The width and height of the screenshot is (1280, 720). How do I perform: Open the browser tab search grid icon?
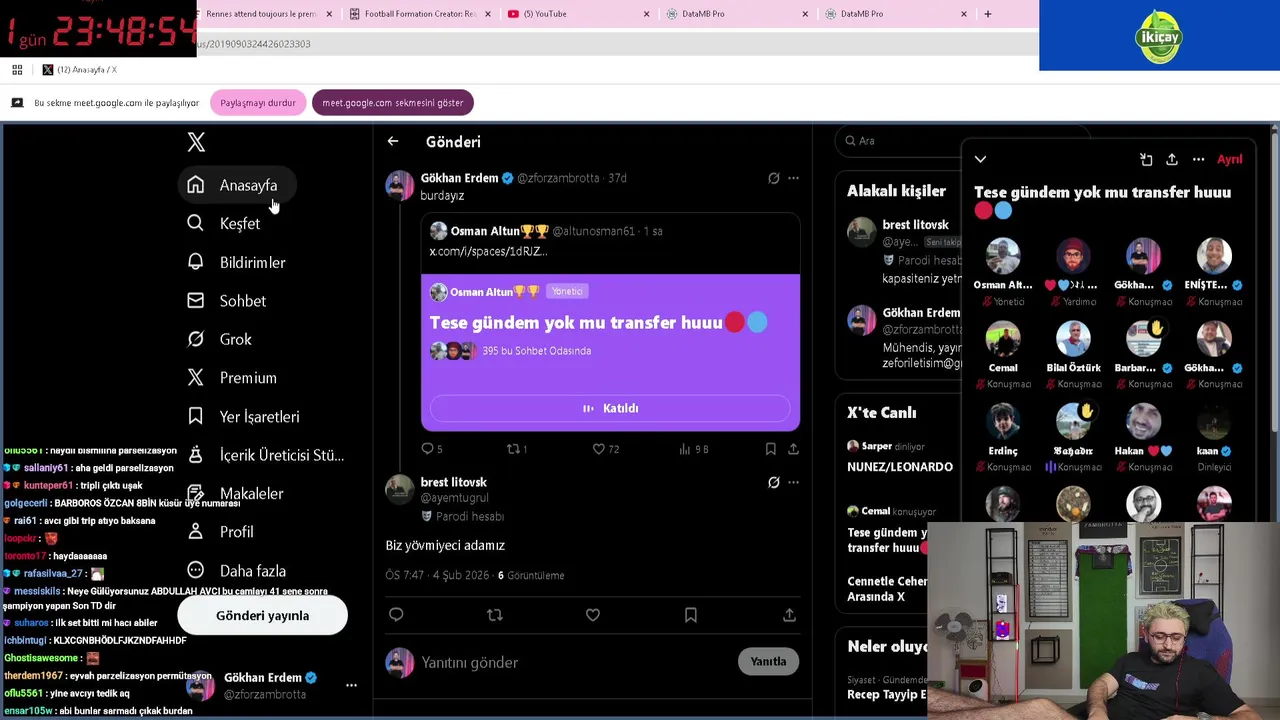(17, 70)
